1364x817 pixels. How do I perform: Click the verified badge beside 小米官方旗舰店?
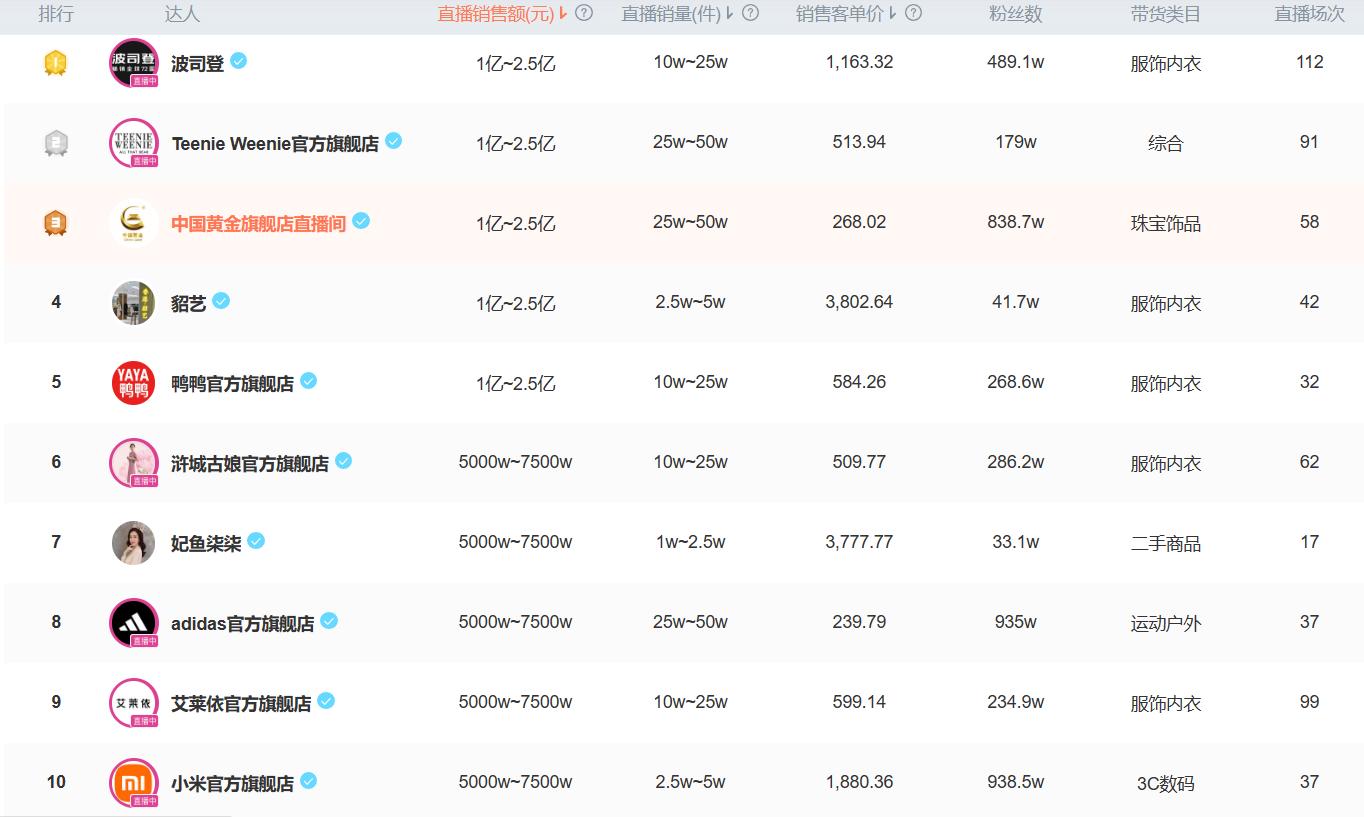pos(309,781)
